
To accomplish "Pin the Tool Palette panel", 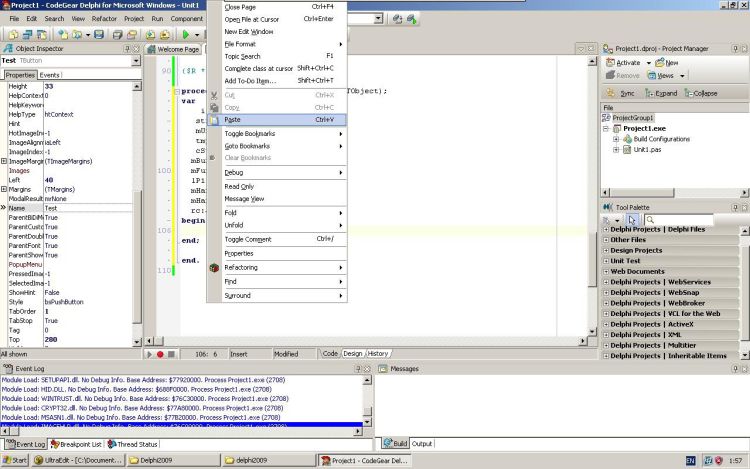I will [x=736, y=207].
